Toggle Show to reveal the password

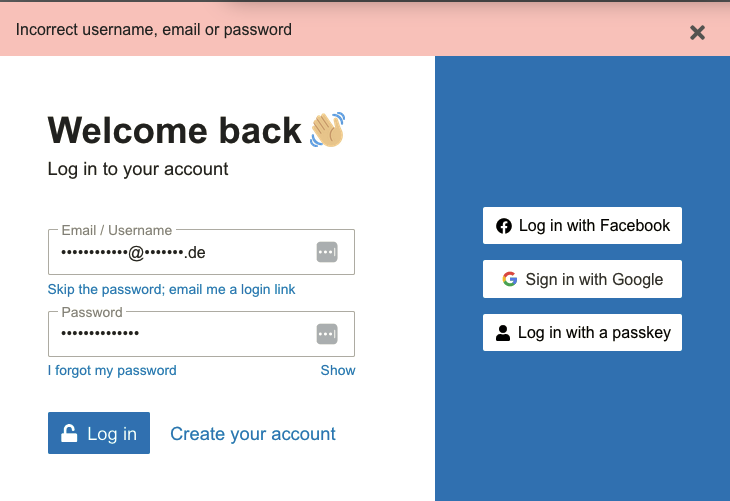(338, 370)
